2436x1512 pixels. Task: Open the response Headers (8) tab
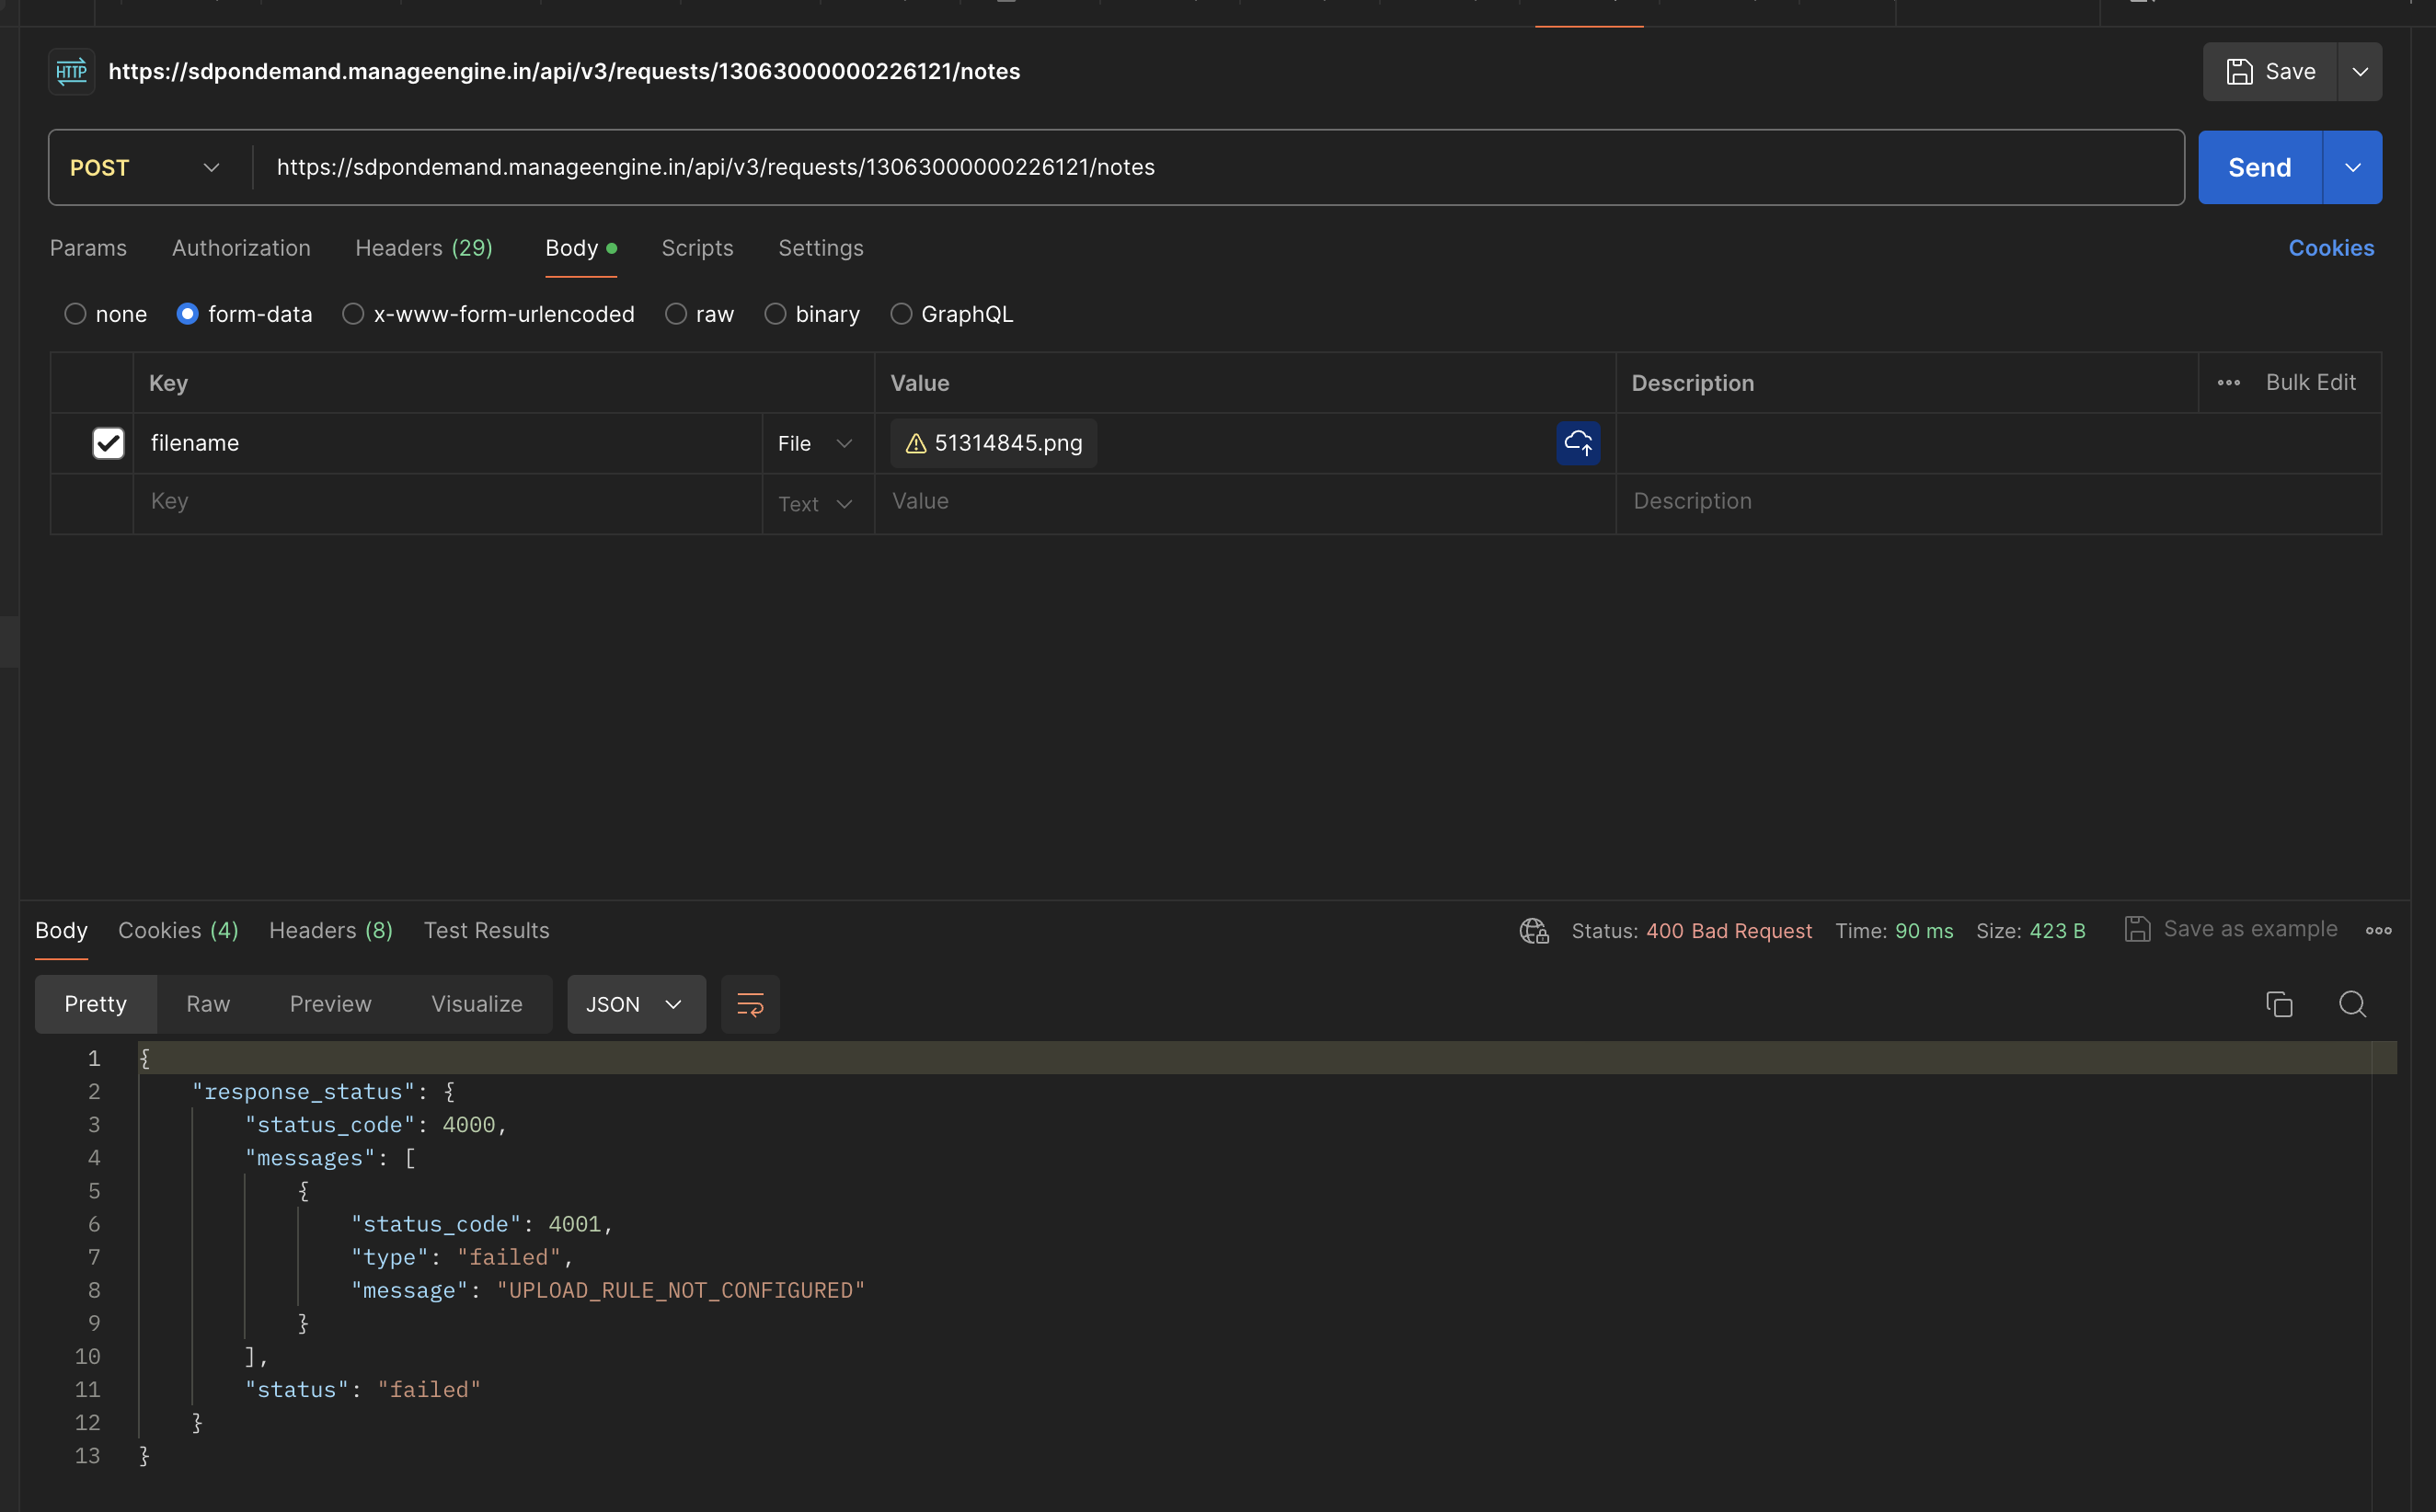[x=330, y=931]
